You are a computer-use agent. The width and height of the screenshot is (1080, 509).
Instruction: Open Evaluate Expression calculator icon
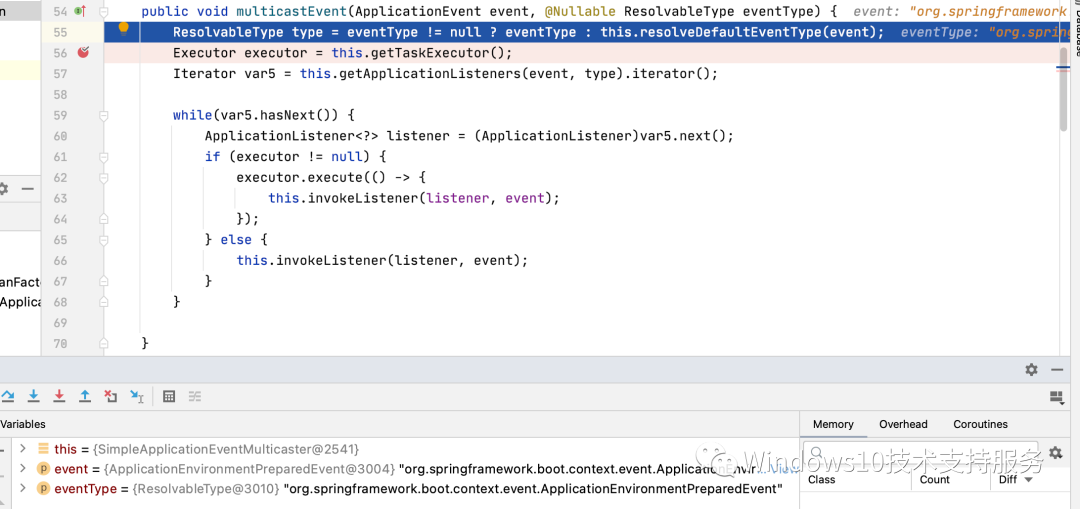pos(169,396)
